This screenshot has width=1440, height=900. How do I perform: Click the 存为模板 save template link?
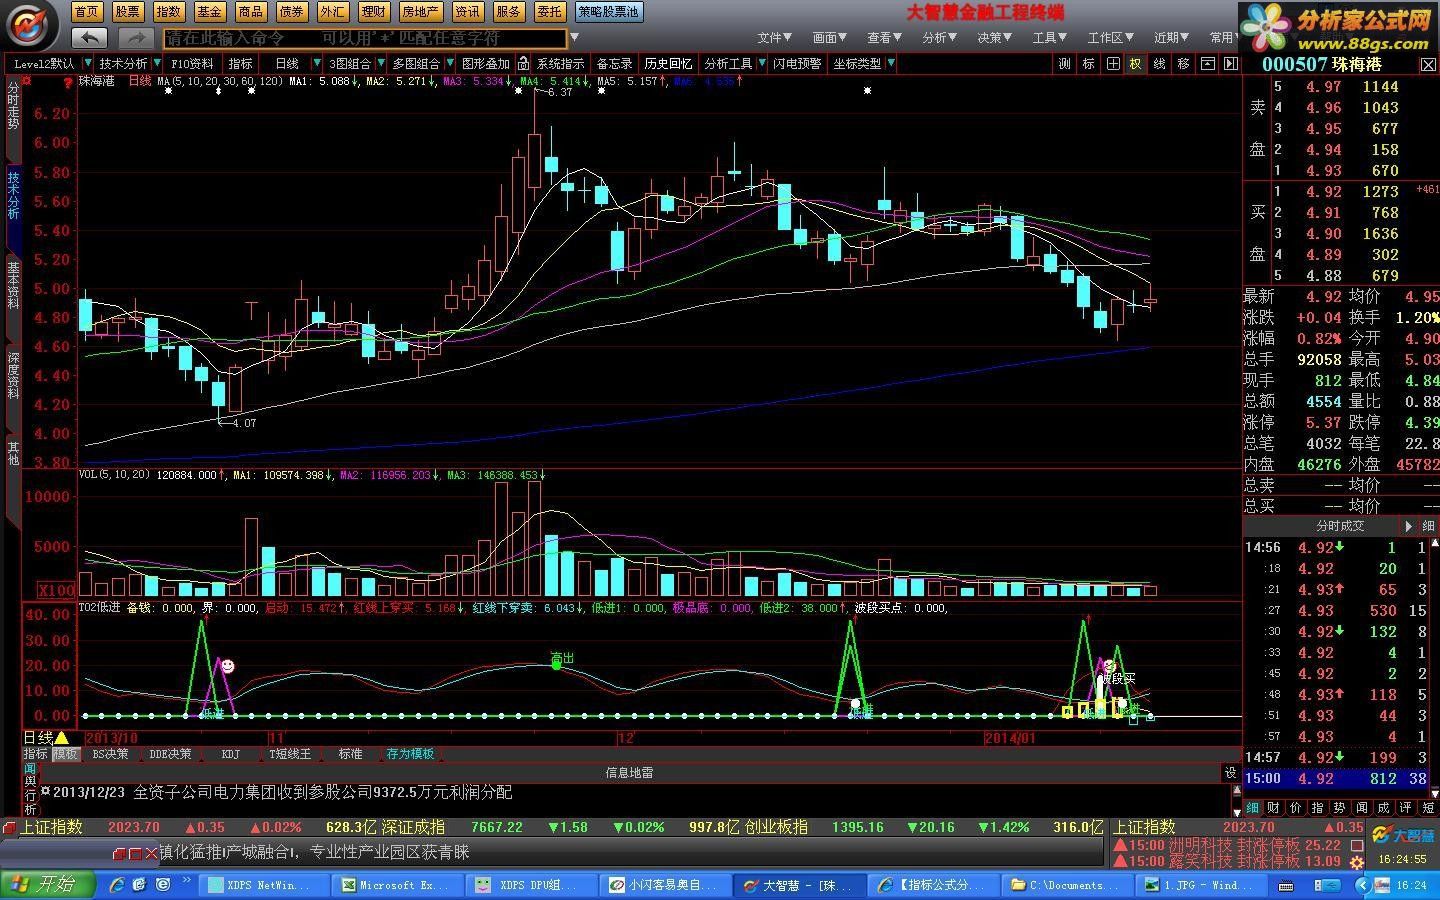point(410,754)
